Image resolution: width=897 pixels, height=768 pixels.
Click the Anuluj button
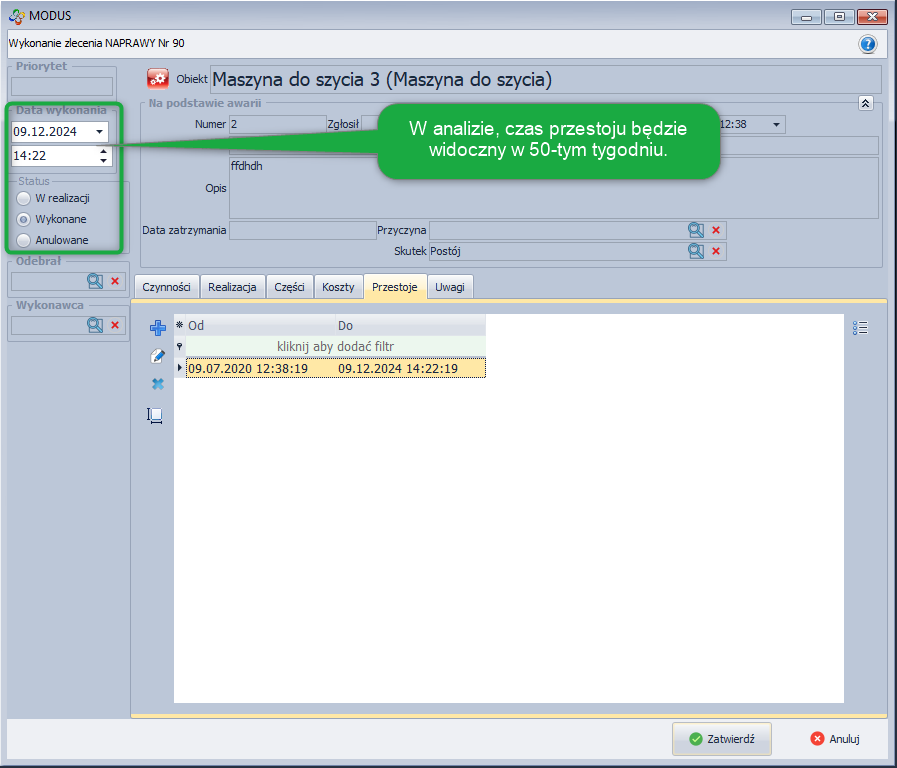point(835,739)
